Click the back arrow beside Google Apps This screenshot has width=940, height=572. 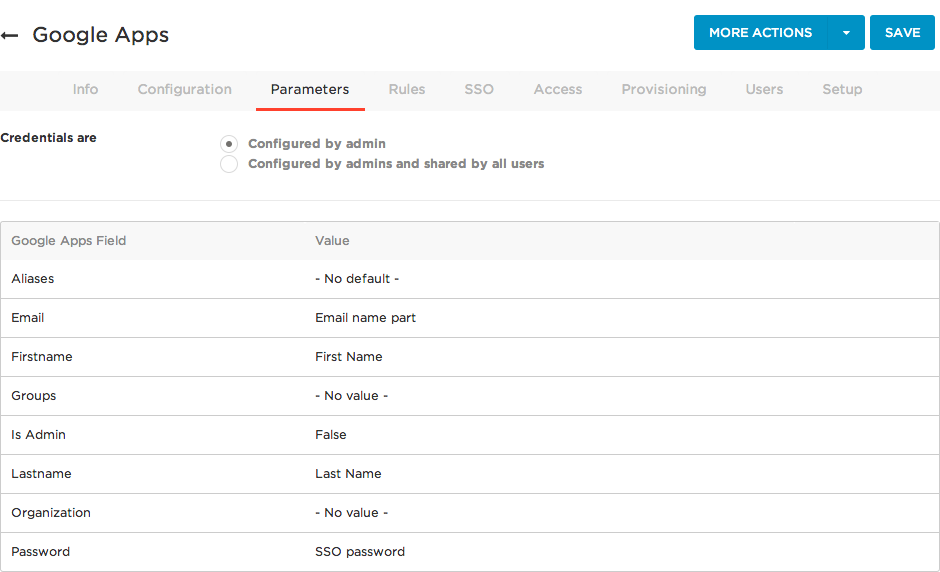coord(10,35)
